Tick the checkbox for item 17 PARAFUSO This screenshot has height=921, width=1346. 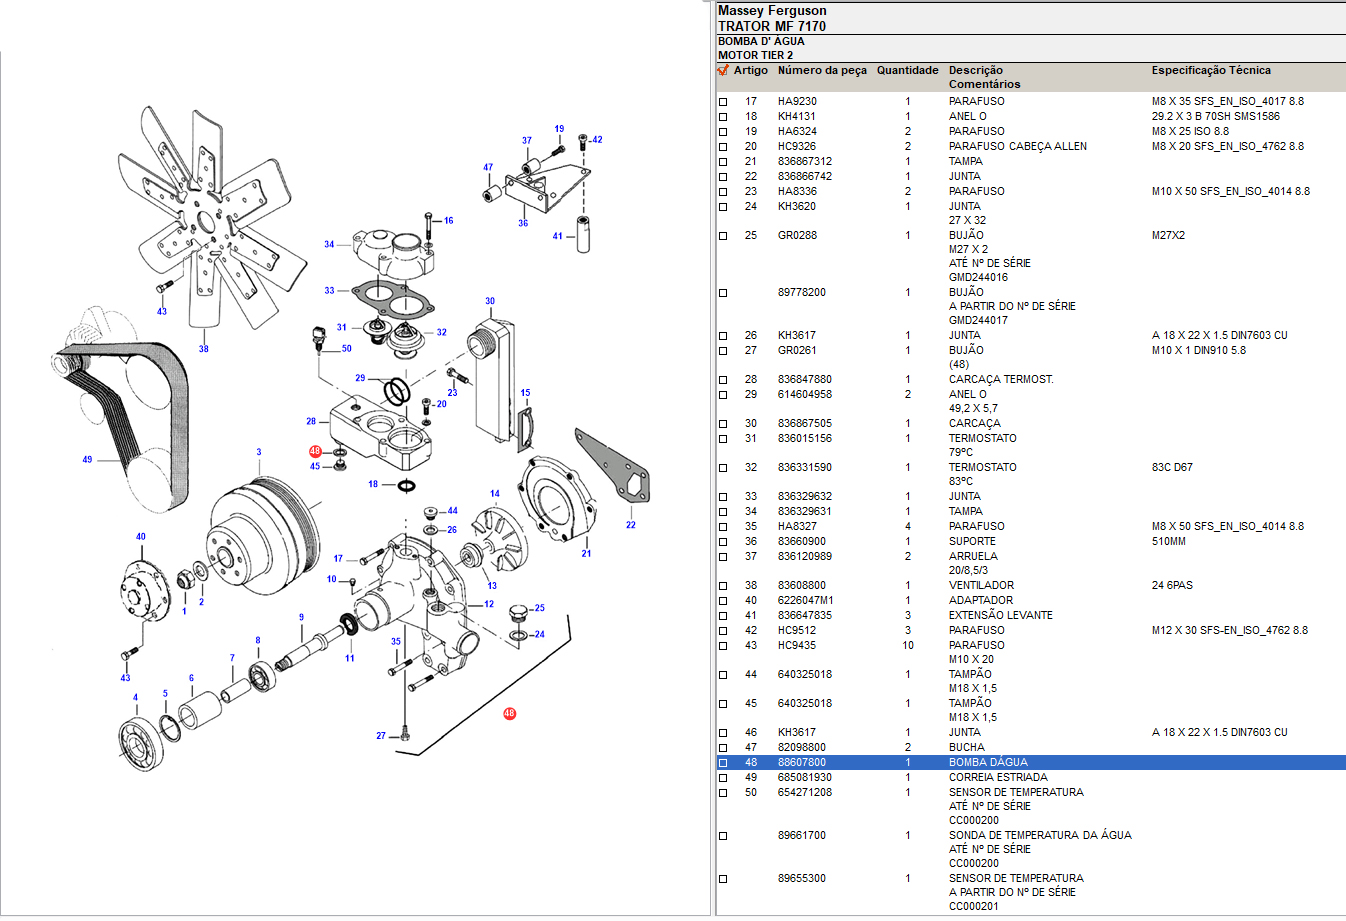pyautogui.click(x=723, y=102)
